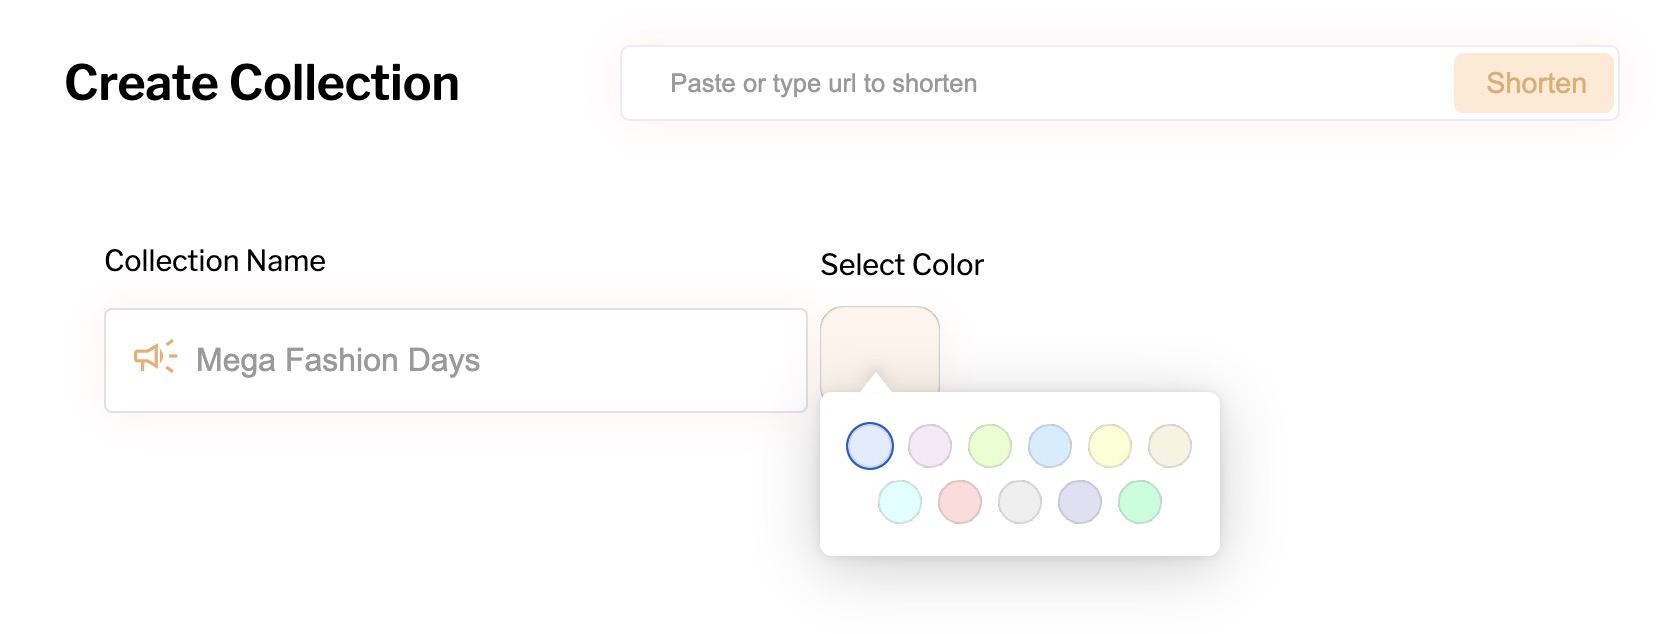This screenshot has height=634, width=1662.
Task: Choose the mint green color swatch
Action: [1140, 502]
